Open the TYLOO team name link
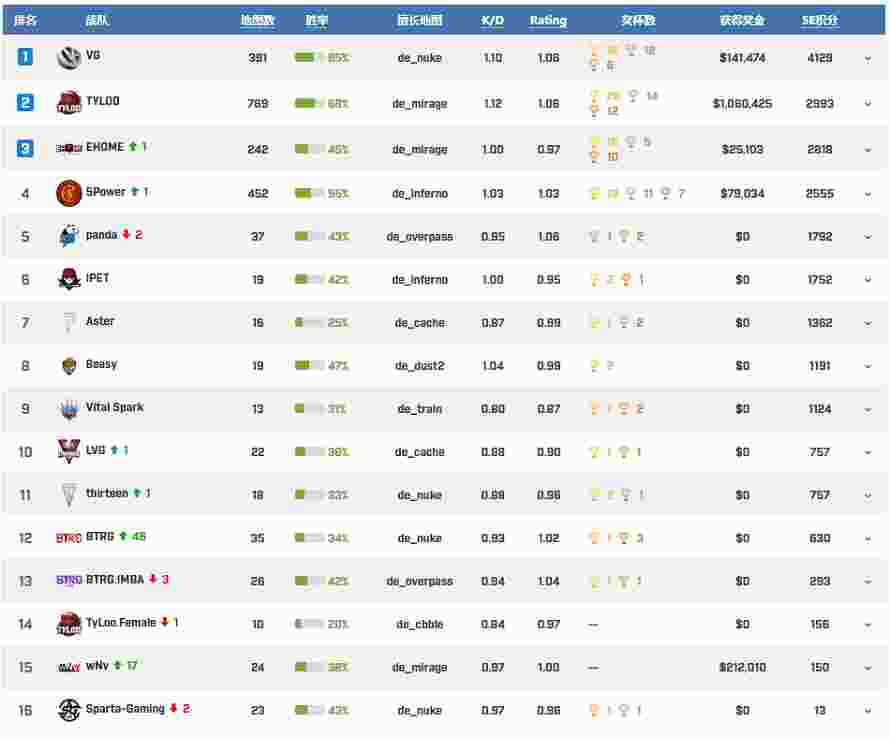Viewport: 890px width, 737px height. tap(103, 100)
